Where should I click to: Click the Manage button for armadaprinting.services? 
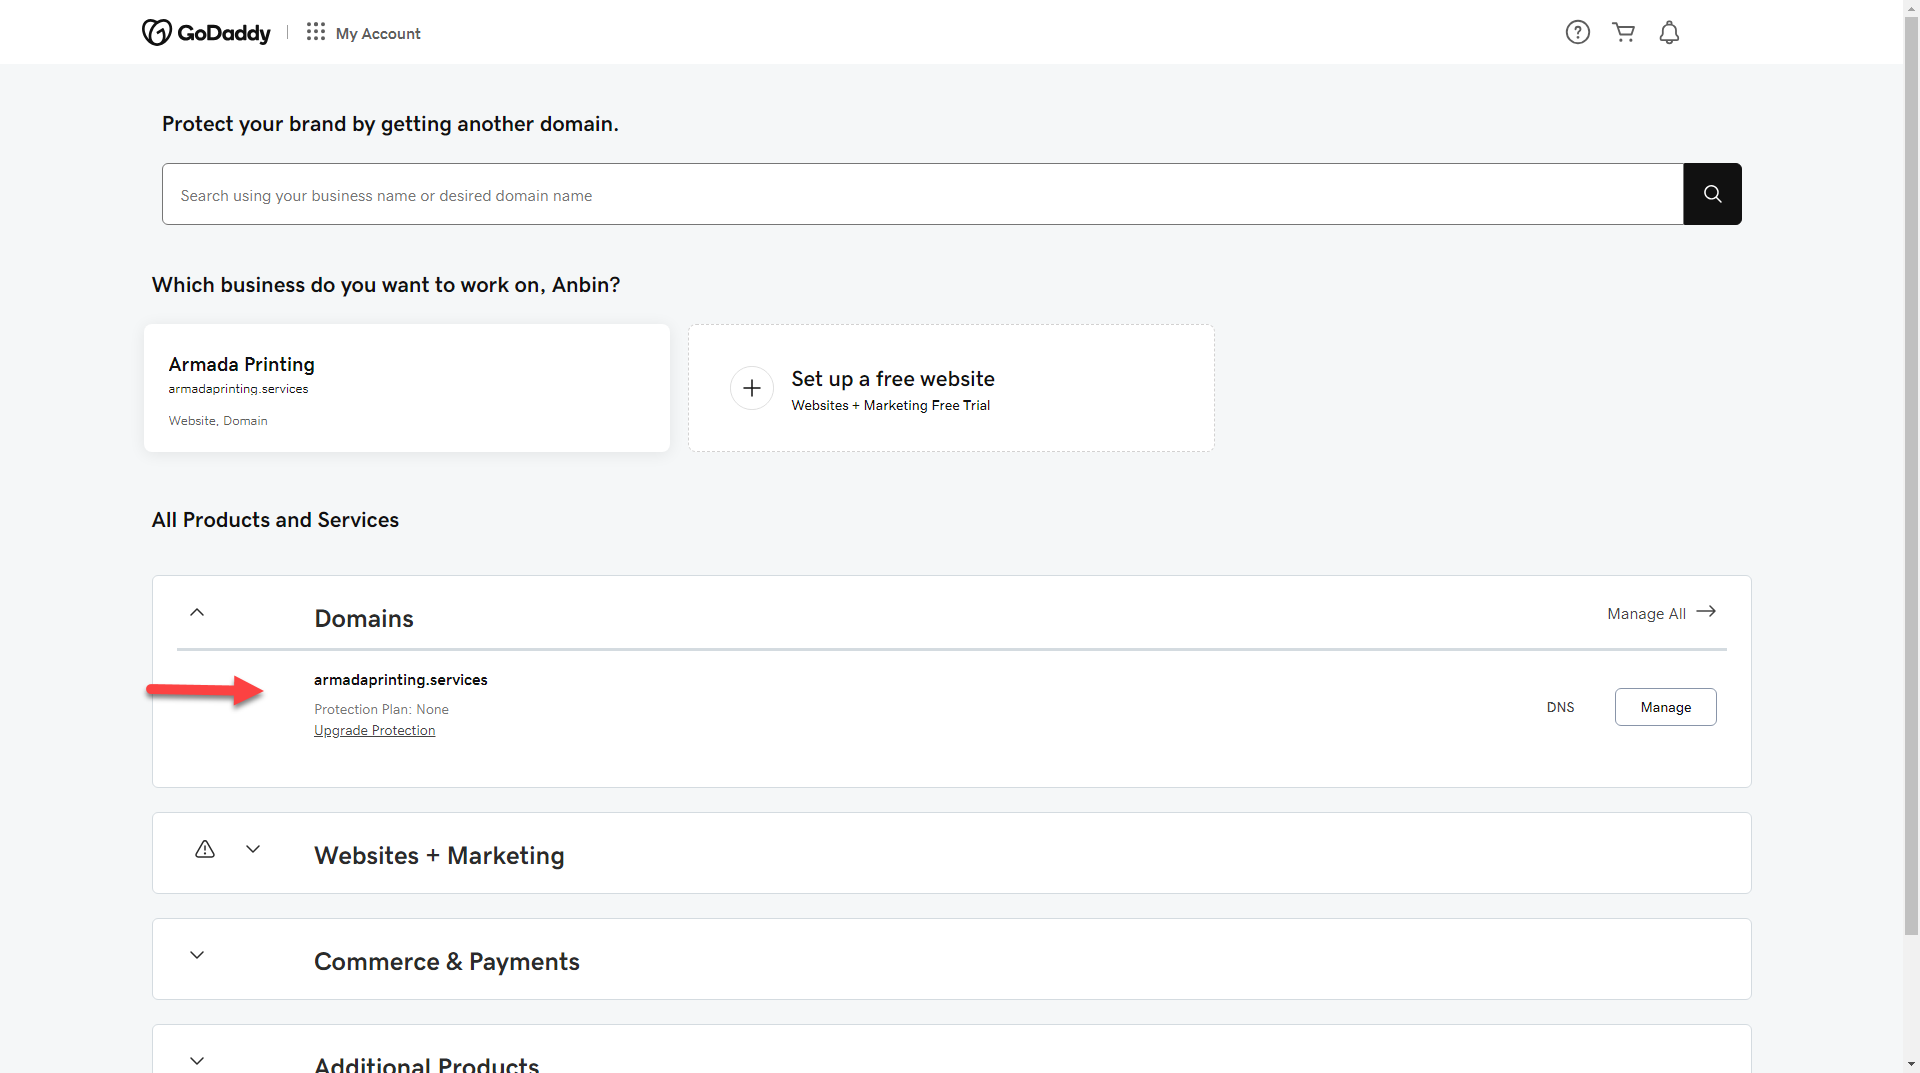click(x=1665, y=707)
